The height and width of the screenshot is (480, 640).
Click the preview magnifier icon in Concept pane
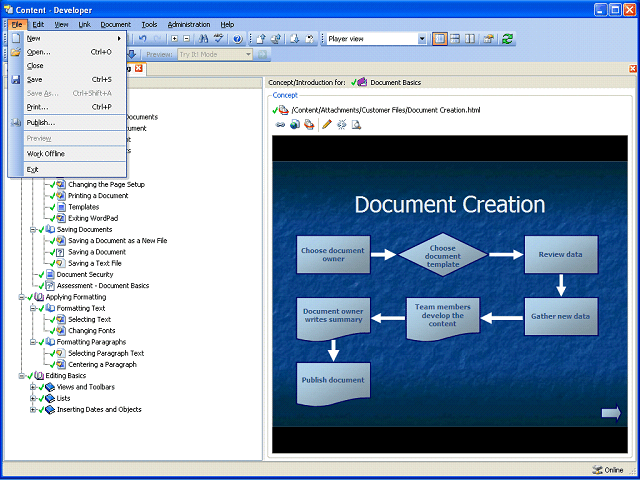[x=356, y=125]
